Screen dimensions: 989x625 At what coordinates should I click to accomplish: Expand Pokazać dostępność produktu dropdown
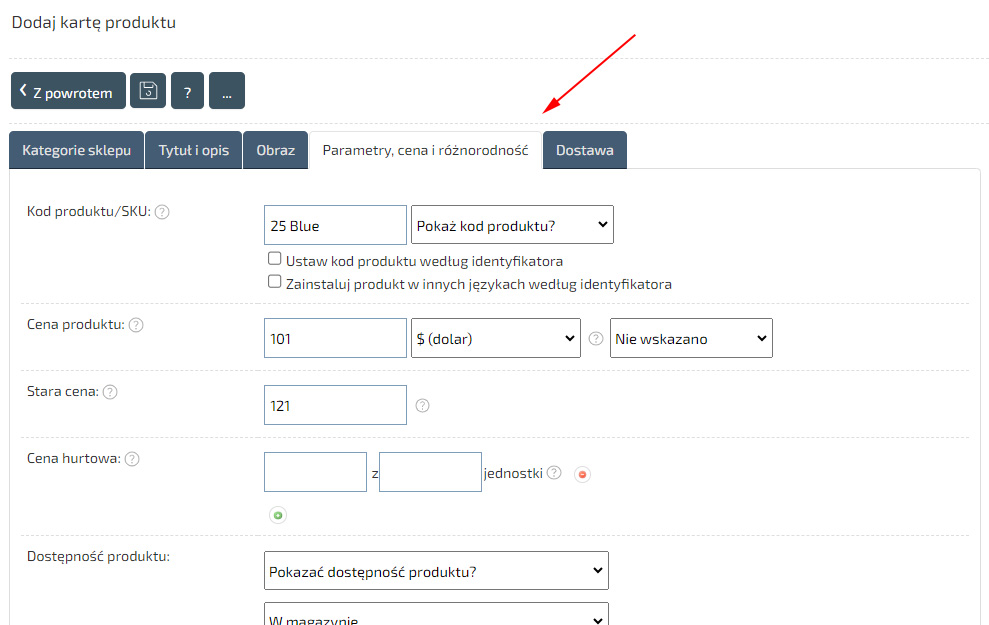click(x=436, y=570)
